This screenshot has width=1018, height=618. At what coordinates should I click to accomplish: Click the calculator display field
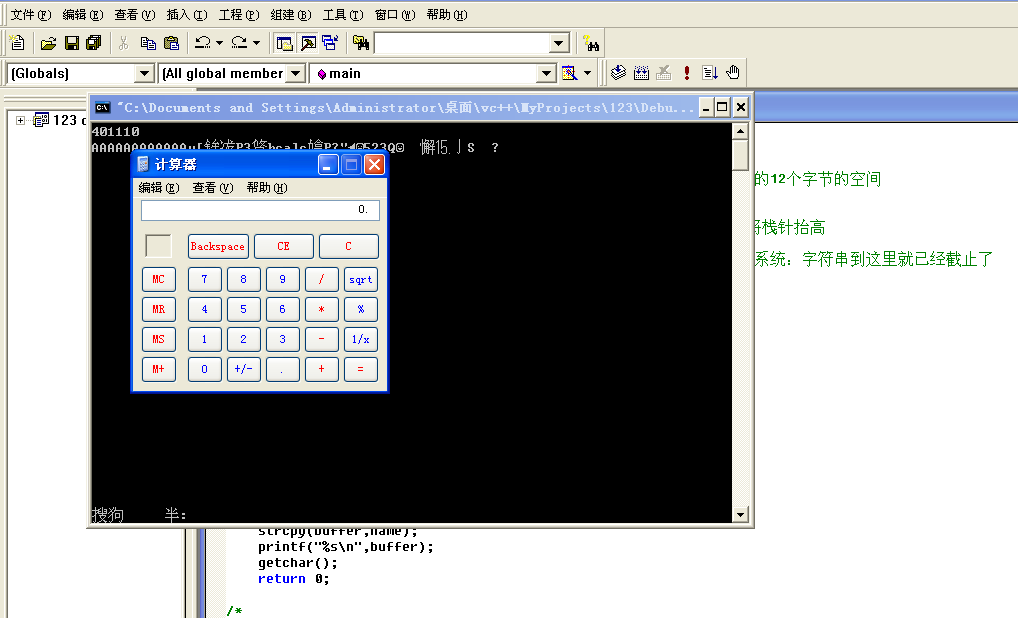click(260, 210)
